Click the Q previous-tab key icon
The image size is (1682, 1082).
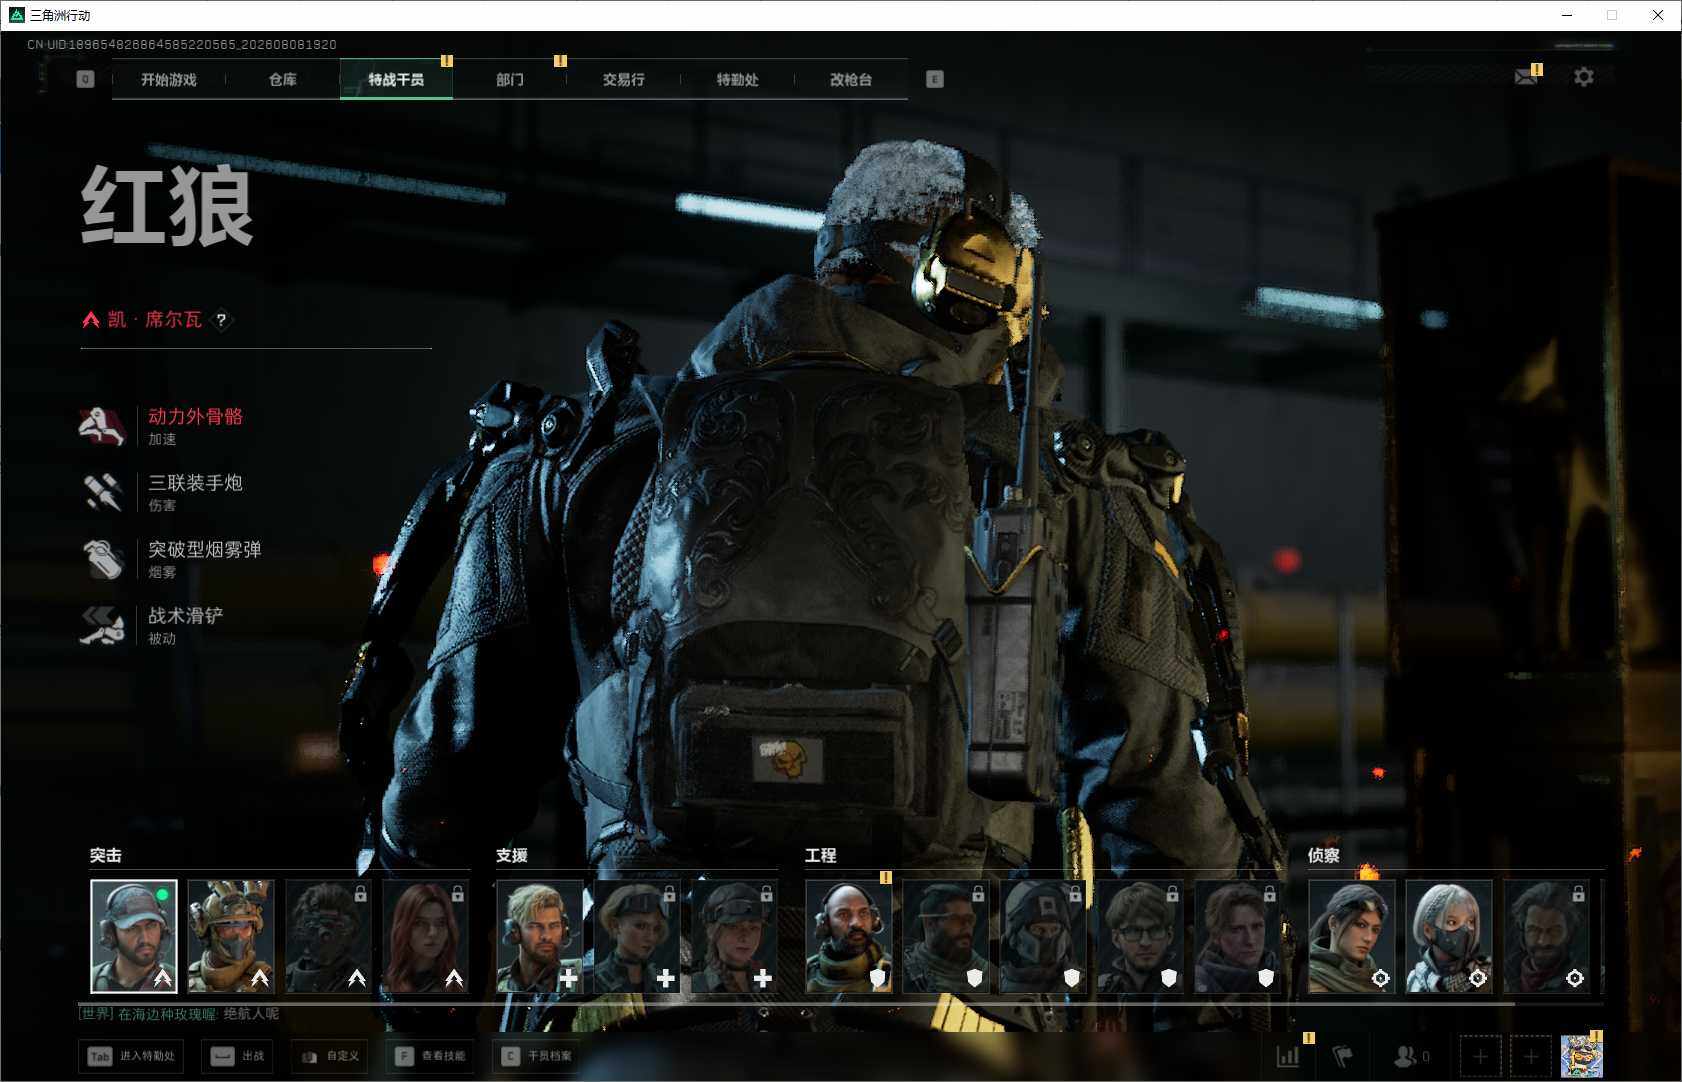coord(85,79)
